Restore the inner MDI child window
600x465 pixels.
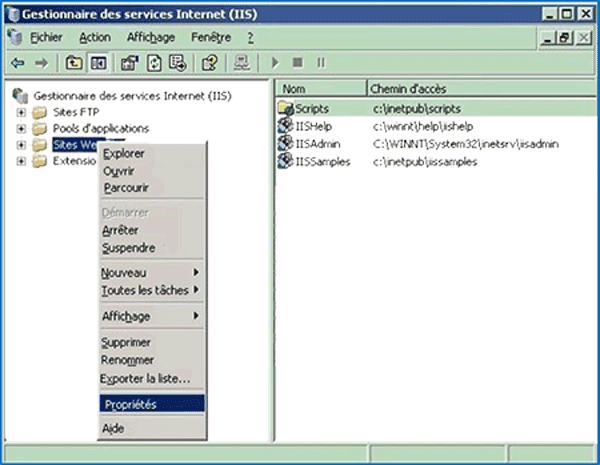[565, 38]
